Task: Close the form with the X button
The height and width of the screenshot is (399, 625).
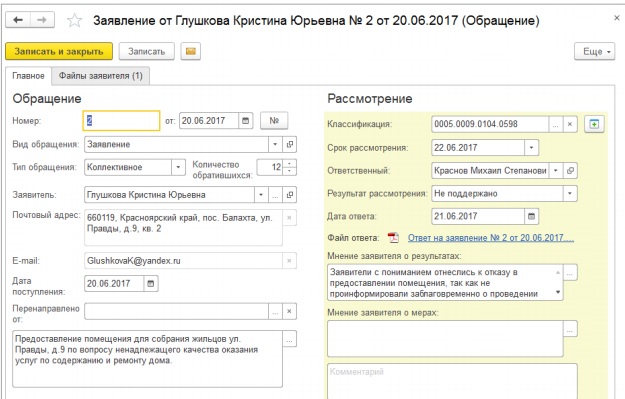Action: pyautogui.click(x=616, y=18)
